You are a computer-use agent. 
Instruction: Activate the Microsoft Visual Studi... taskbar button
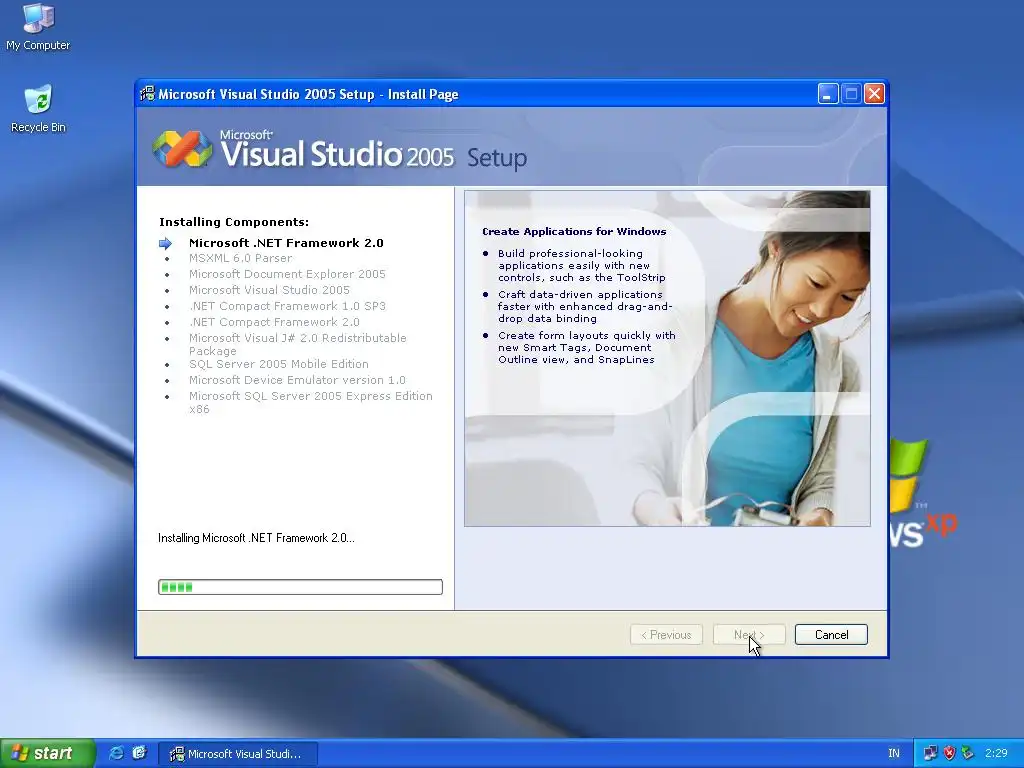click(x=239, y=754)
